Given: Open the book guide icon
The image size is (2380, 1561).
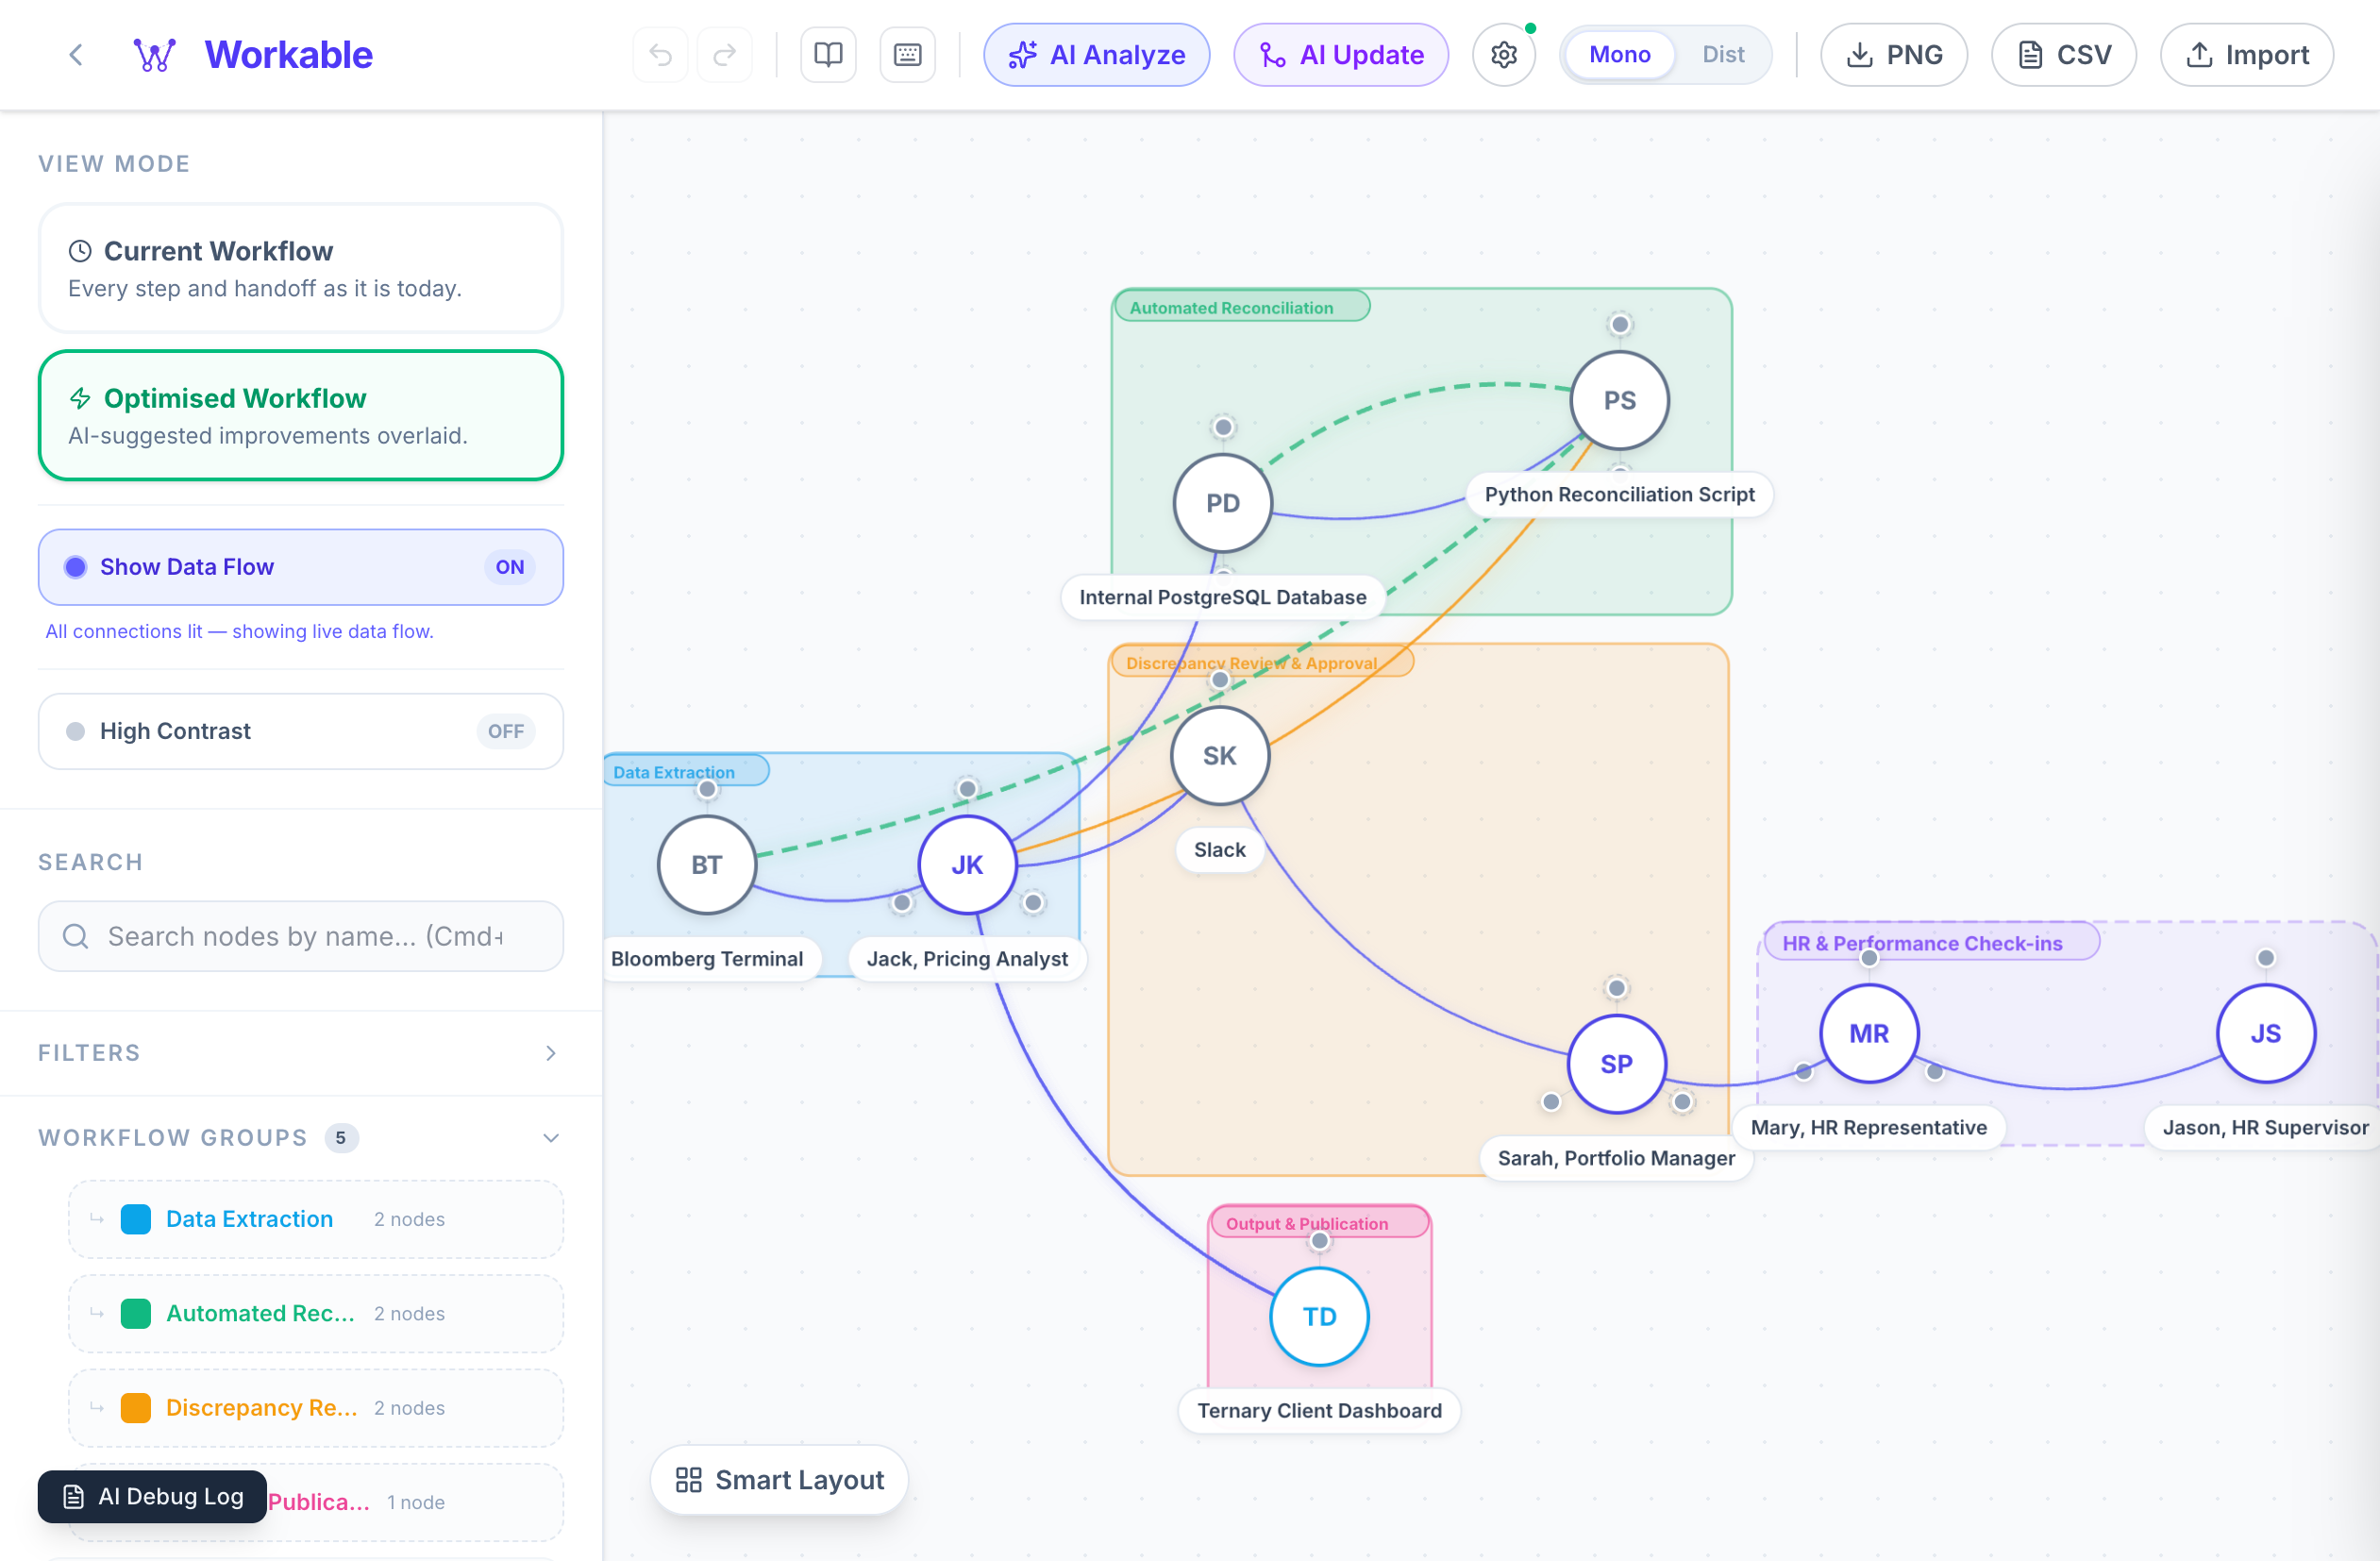Looking at the screenshot, I should tap(828, 55).
